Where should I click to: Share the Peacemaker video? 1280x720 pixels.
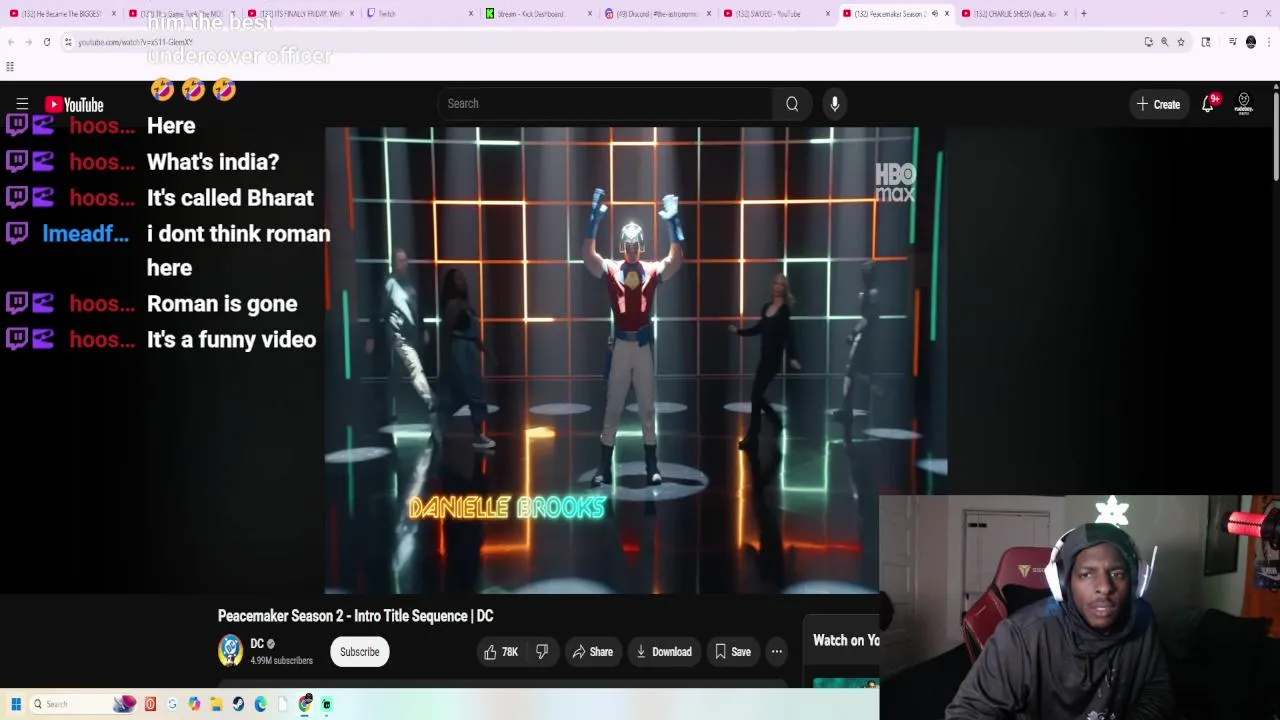[592, 652]
